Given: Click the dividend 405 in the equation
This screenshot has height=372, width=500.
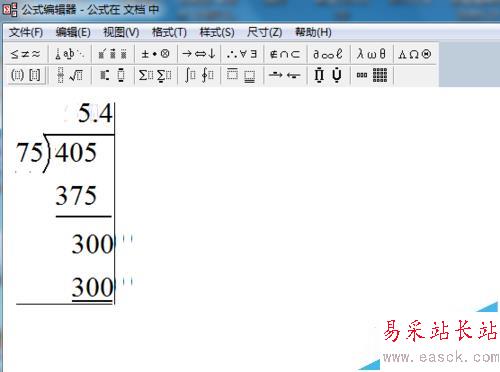Looking at the screenshot, I should click(76, 153).
